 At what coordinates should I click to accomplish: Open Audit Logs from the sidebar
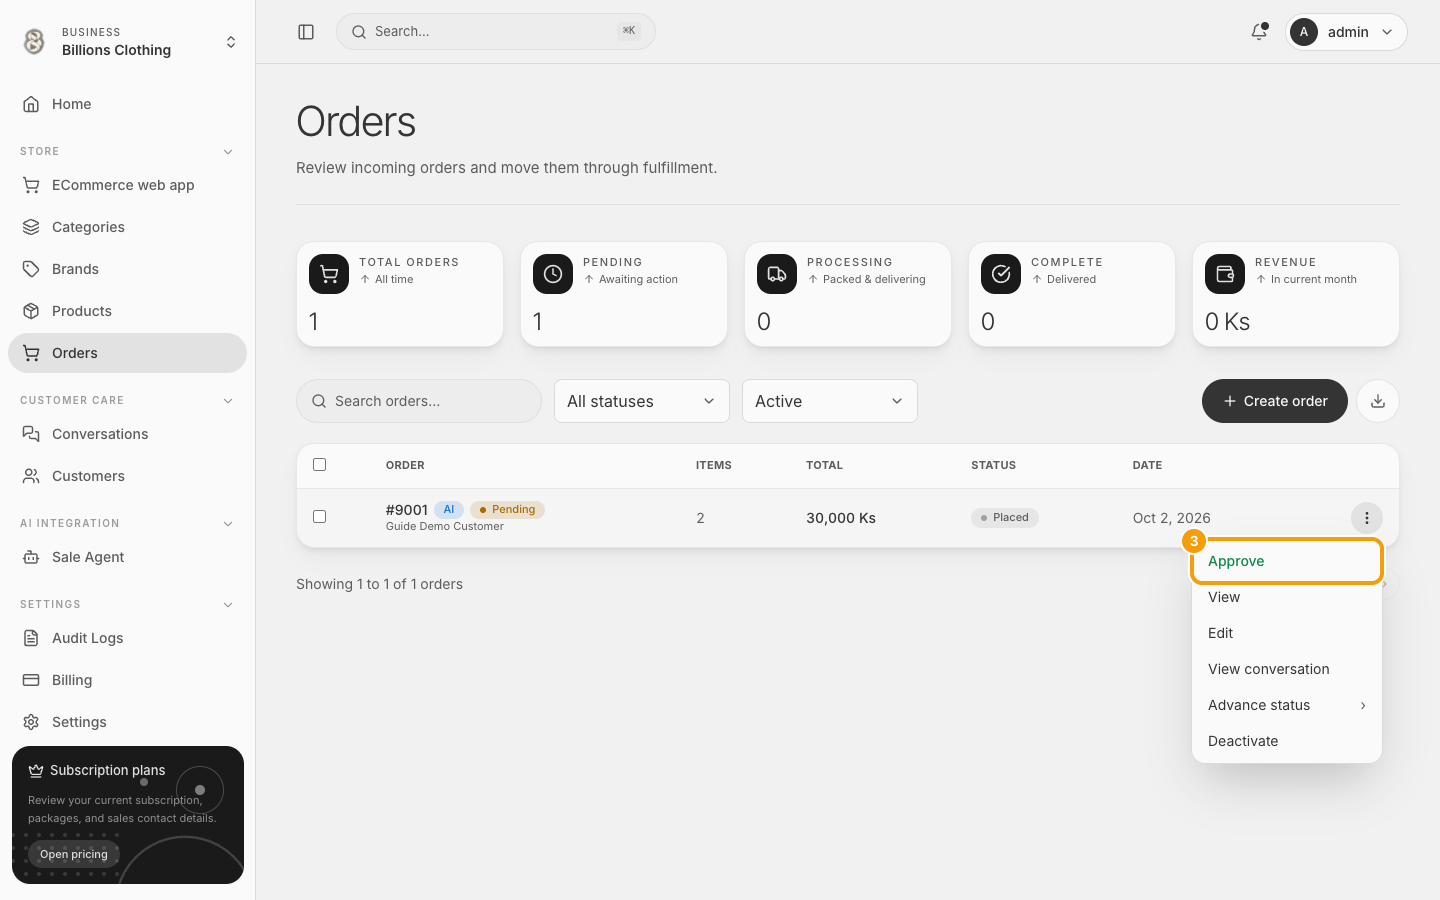(128, 638)
